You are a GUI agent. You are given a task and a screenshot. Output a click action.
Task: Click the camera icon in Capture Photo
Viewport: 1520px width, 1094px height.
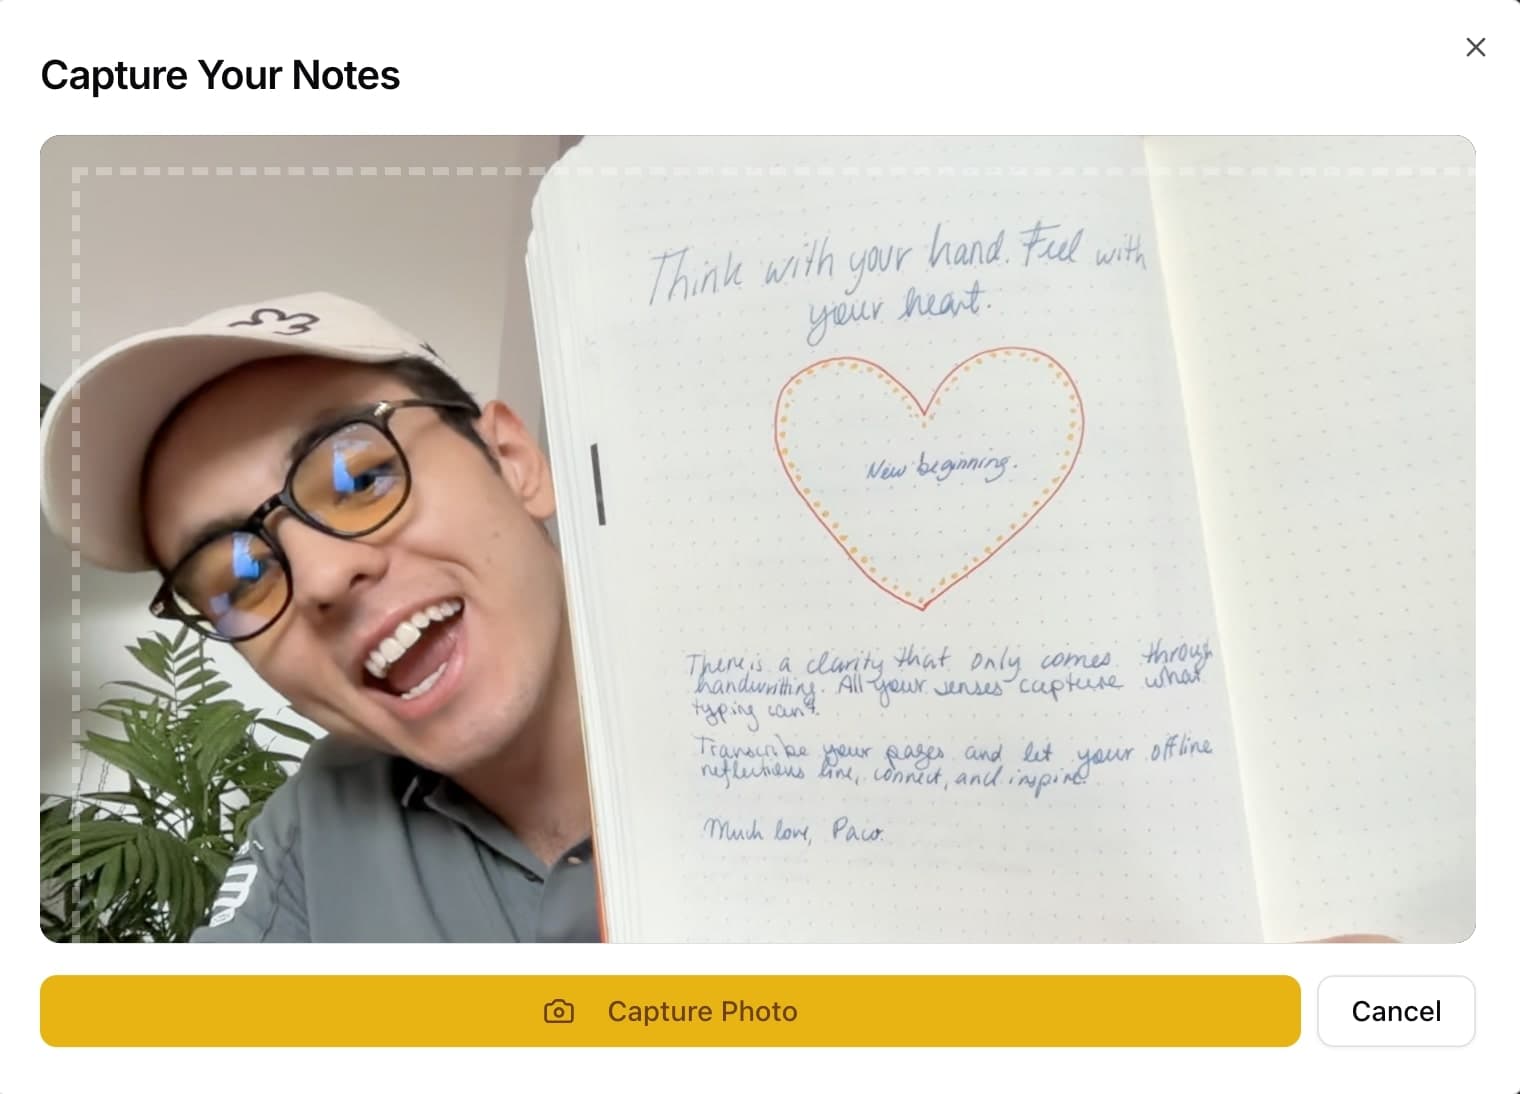pyautogui.click(x=559, y=1012)
